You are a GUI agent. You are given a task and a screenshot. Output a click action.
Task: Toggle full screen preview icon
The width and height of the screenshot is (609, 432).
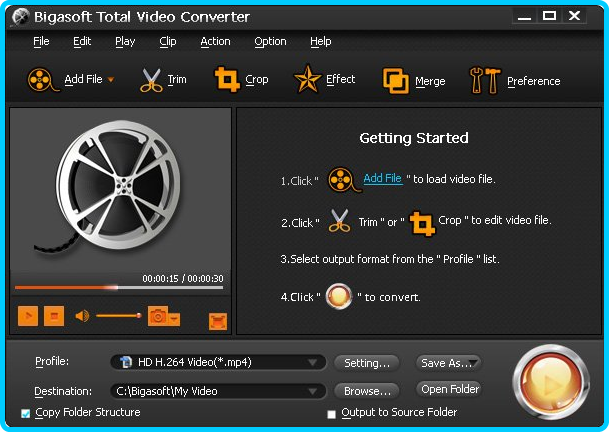coord(218,321)
